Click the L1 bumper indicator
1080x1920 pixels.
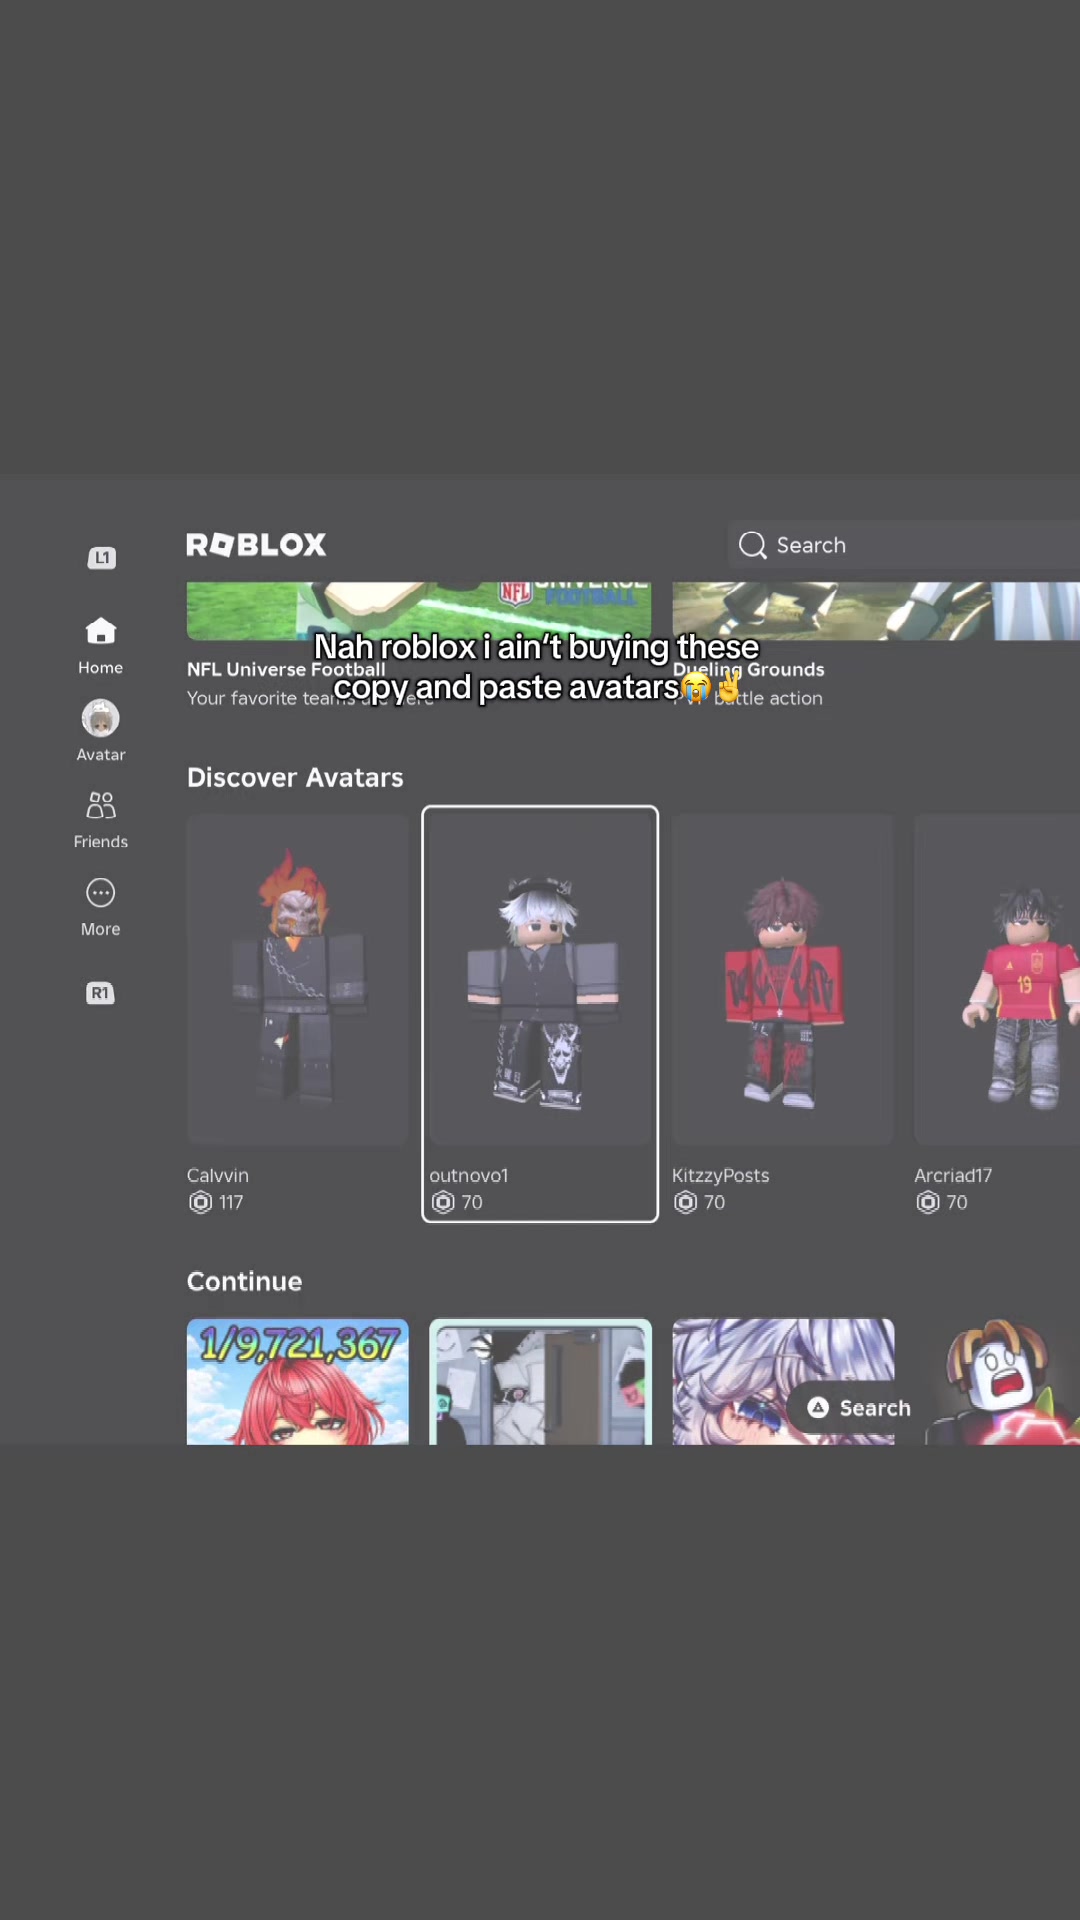coord(101,558)
